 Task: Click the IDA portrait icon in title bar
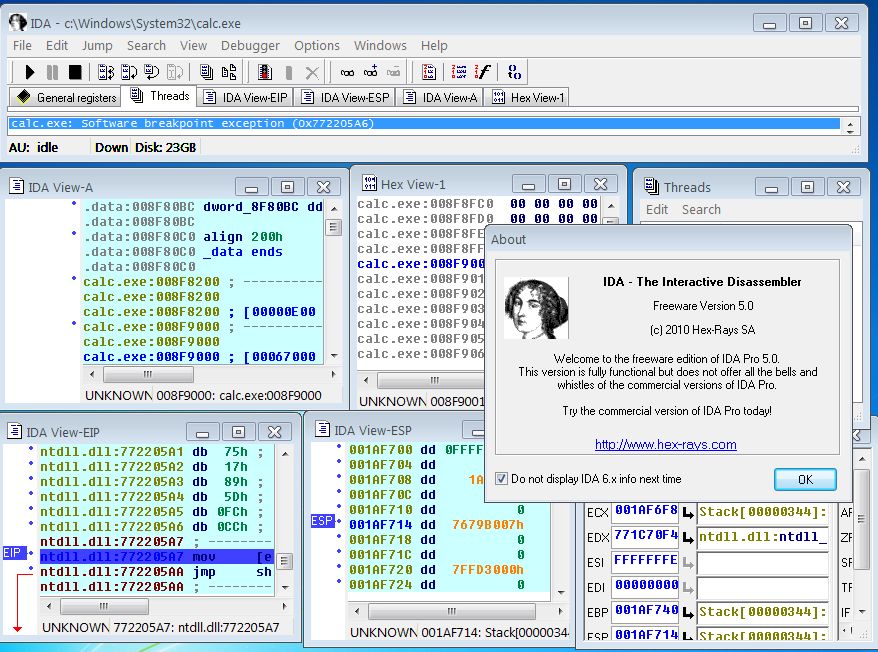18,22
